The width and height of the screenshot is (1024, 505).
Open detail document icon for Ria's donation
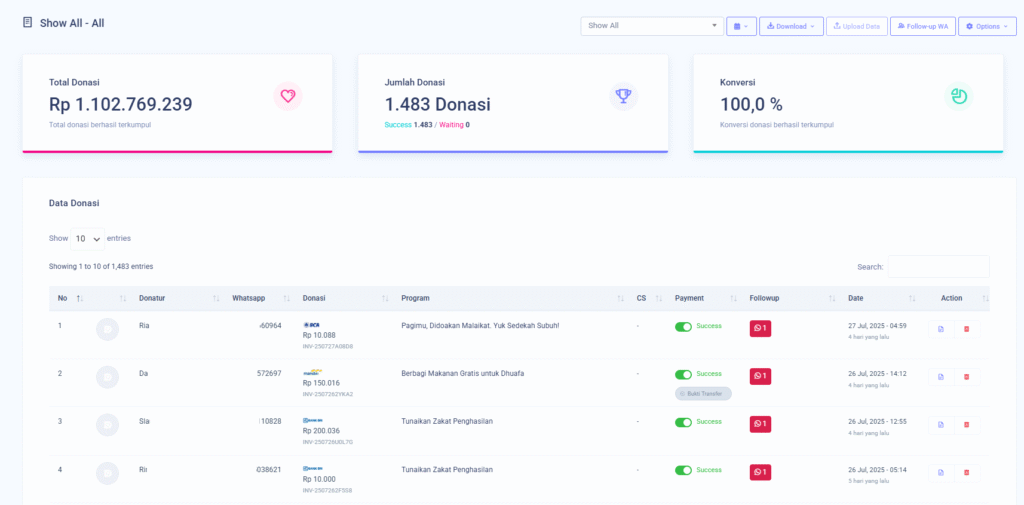click(940, 329)
